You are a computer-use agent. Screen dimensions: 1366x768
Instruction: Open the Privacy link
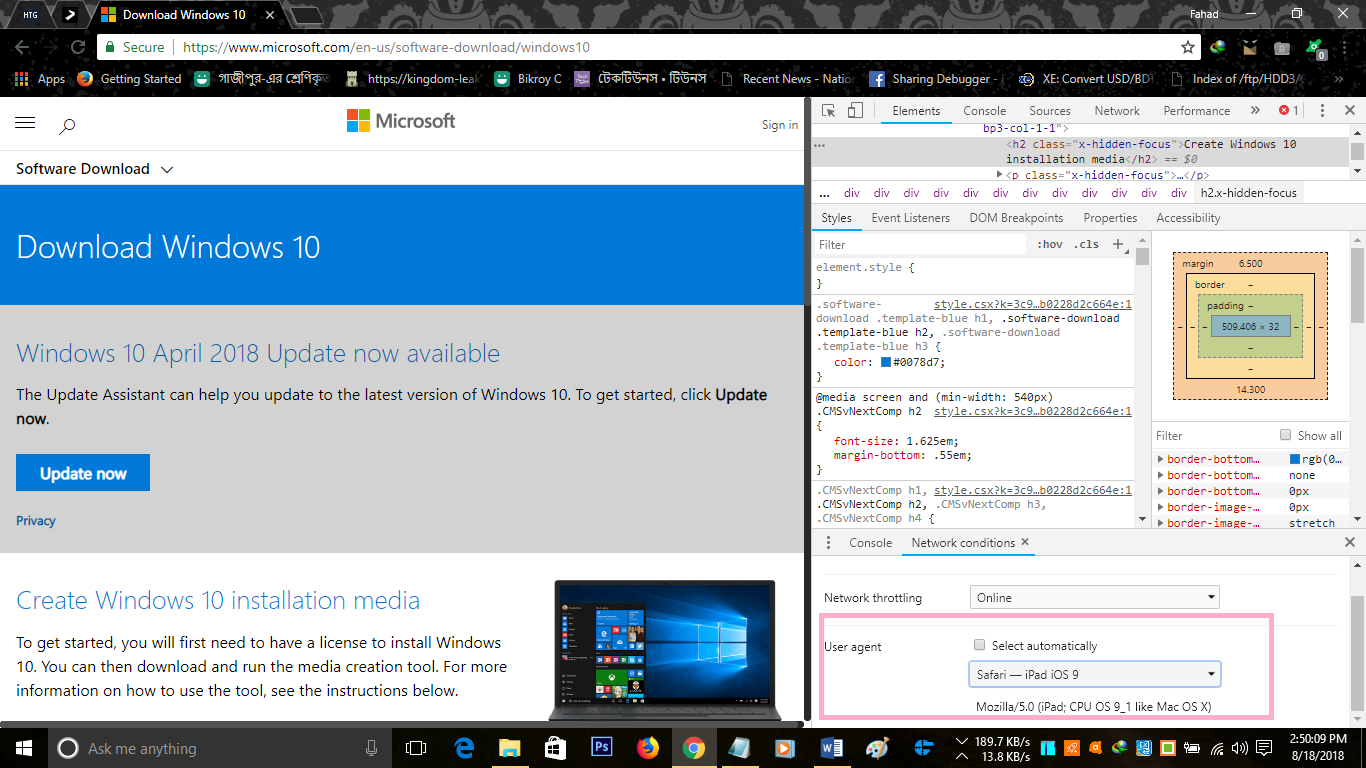point(36,521)
